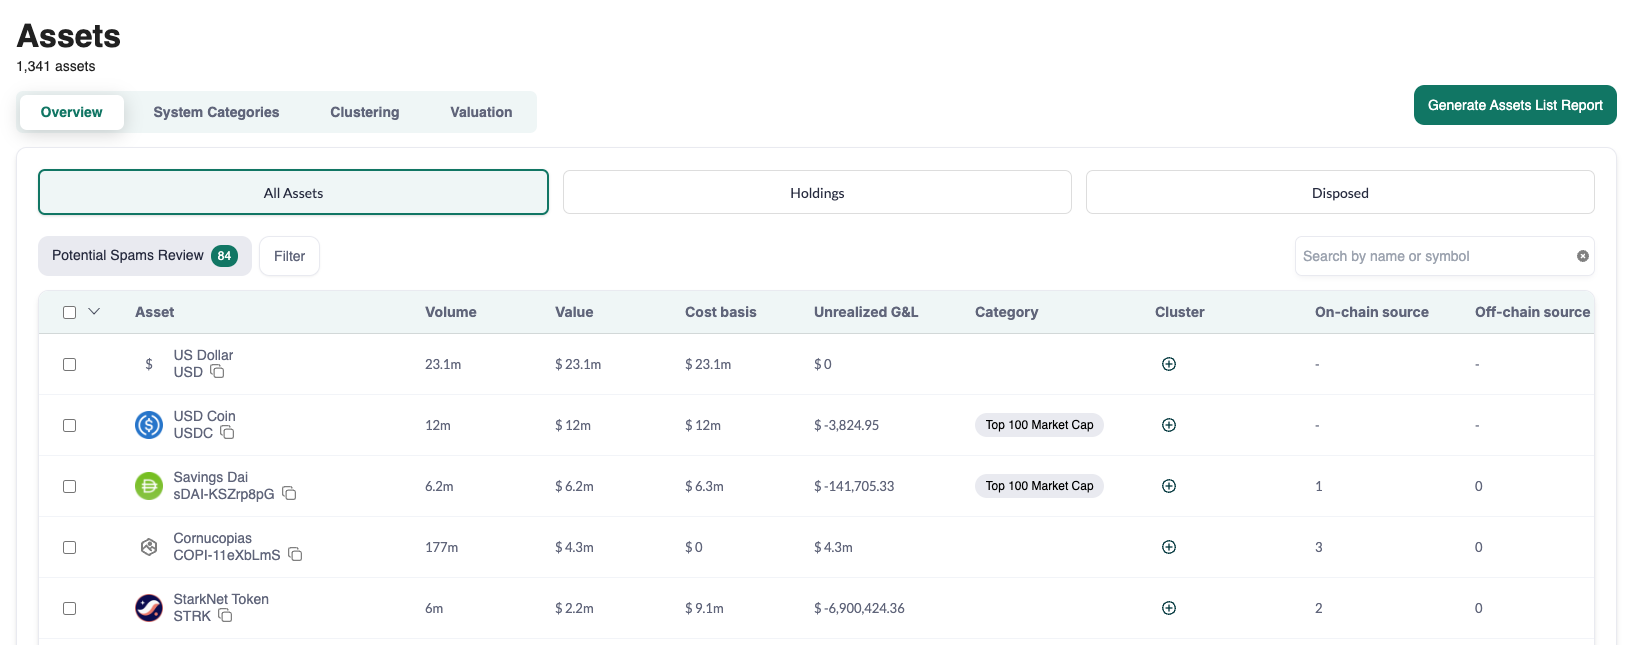1637x645 pixels.
Task: Select the Cornucopias row checkbox
Action: coord(70,547)
